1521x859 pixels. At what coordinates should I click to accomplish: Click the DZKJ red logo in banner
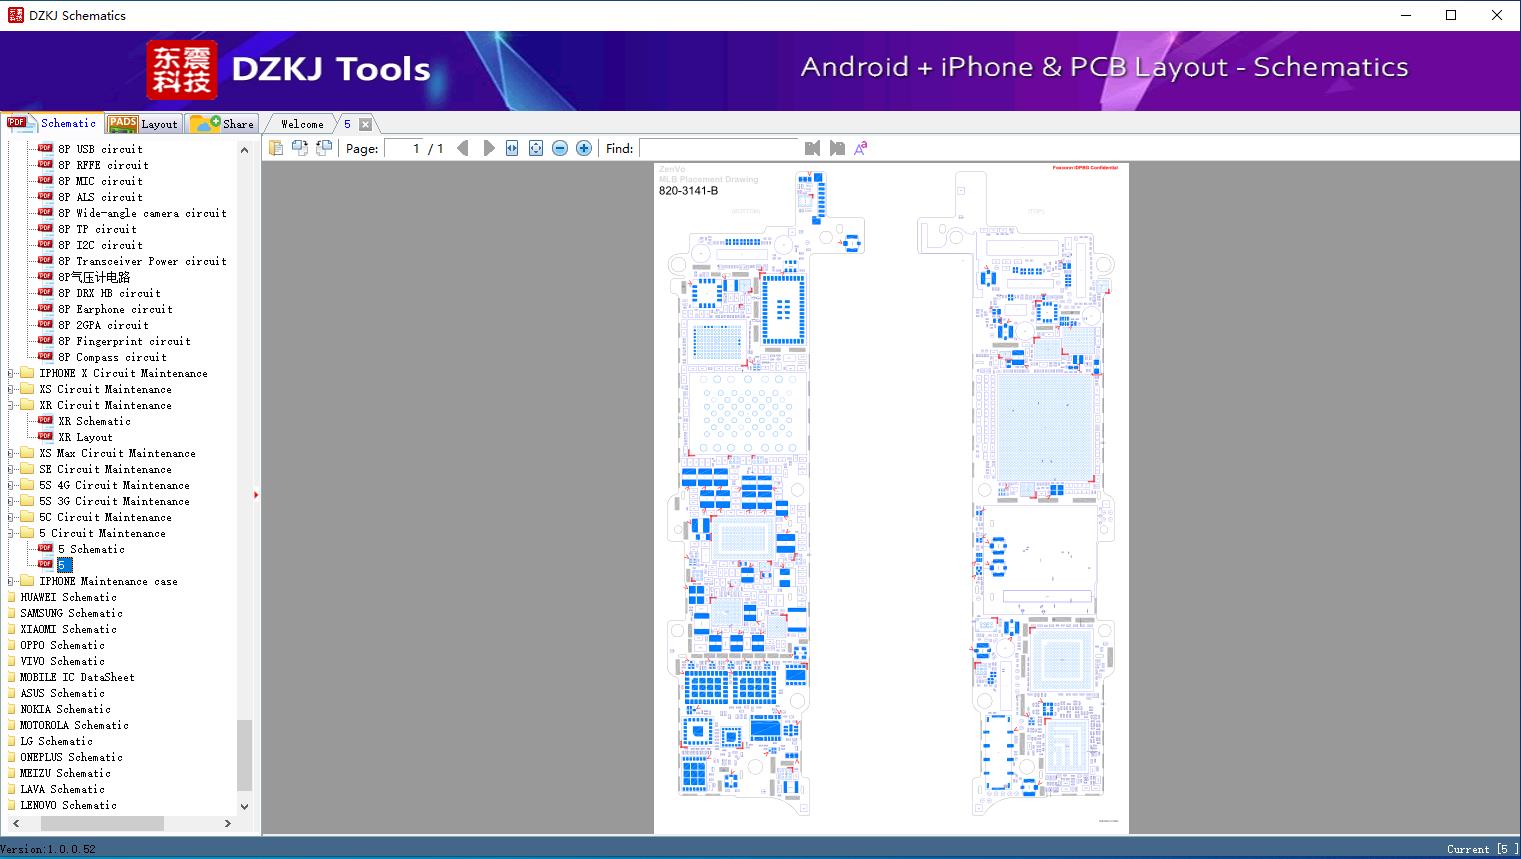[182, 70]
